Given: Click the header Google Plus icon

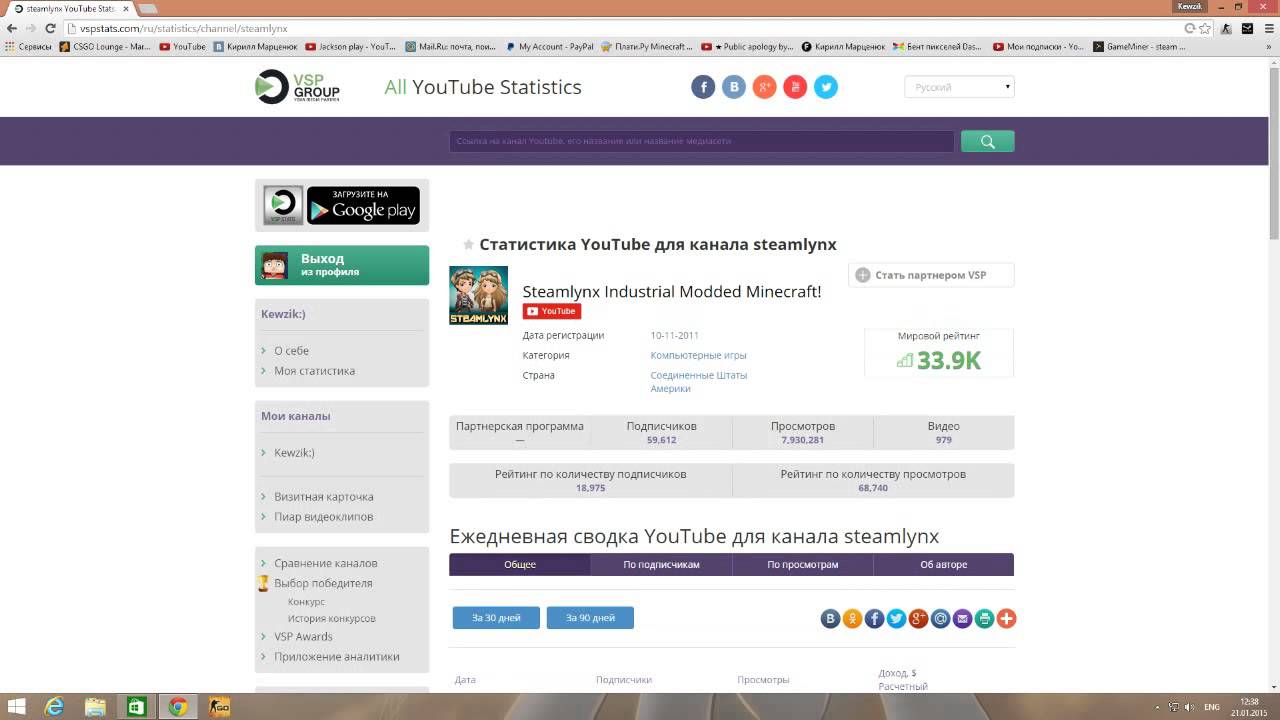Looking at the screenshot, I should tap(764, 87).
